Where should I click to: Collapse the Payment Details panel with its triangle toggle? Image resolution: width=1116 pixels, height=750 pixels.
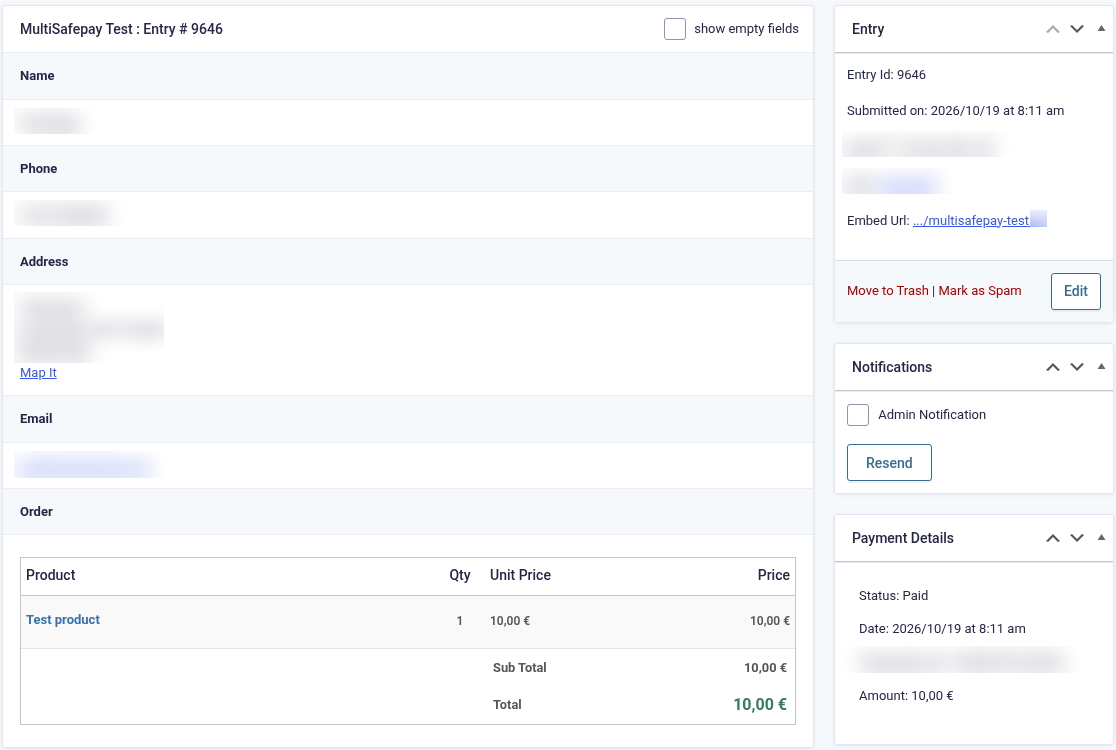(1101, 538)
